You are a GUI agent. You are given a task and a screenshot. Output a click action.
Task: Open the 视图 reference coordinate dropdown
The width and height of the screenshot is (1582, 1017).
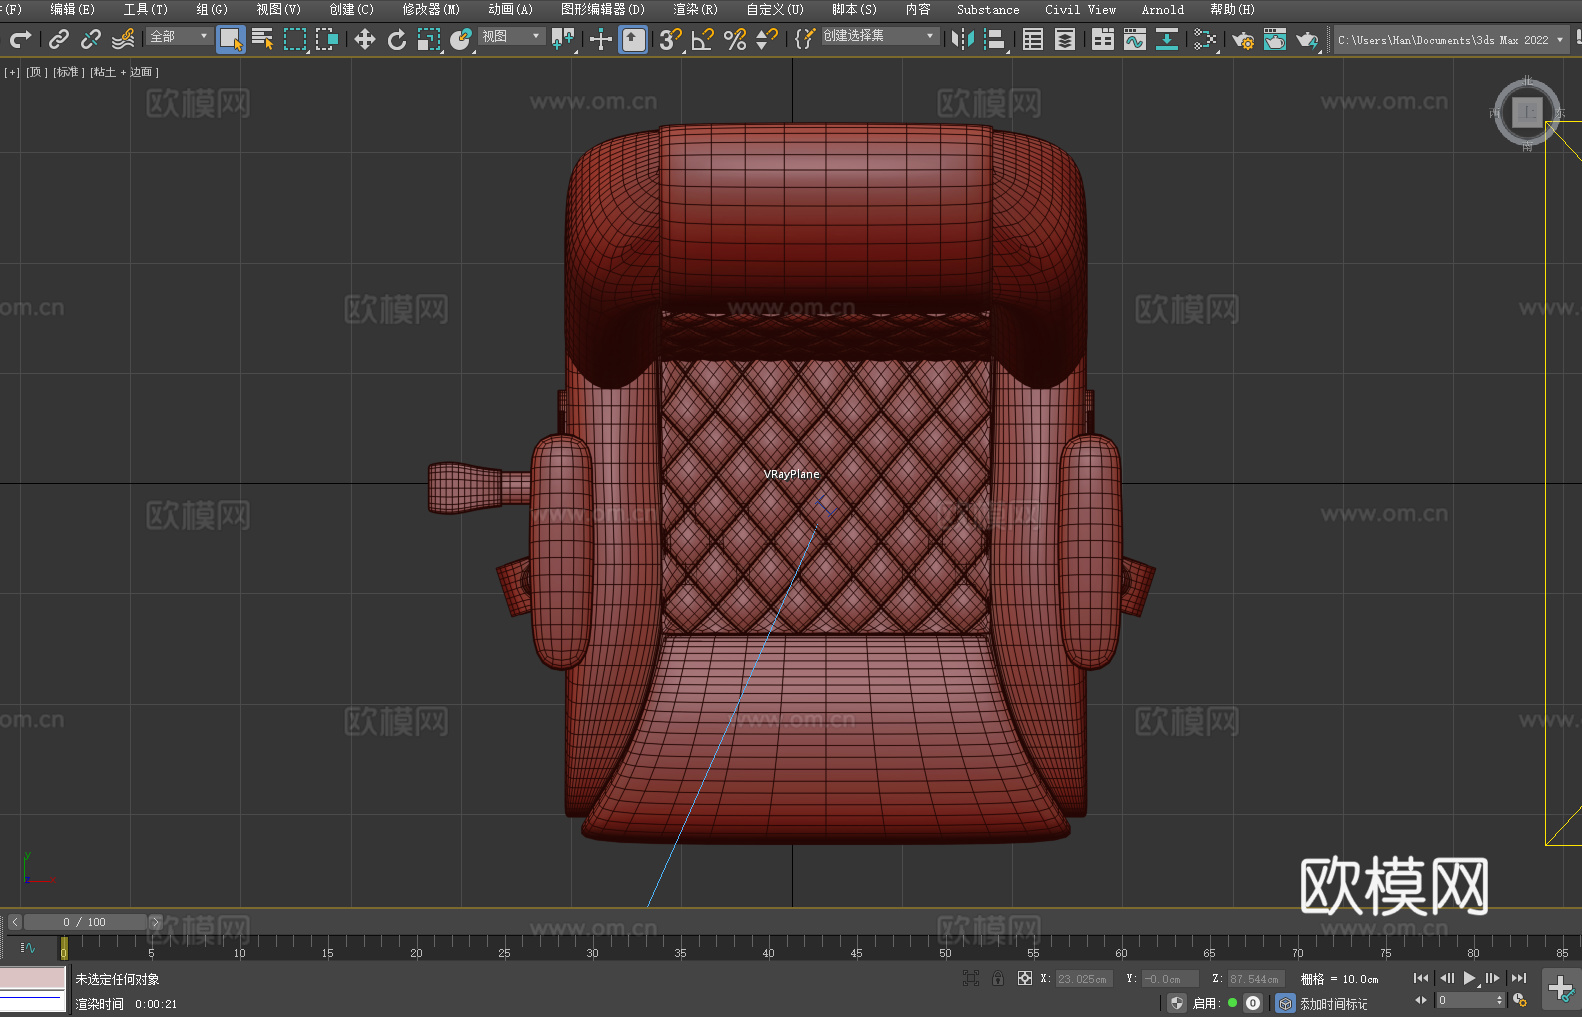pyautogui.click(x=511, y=36)
